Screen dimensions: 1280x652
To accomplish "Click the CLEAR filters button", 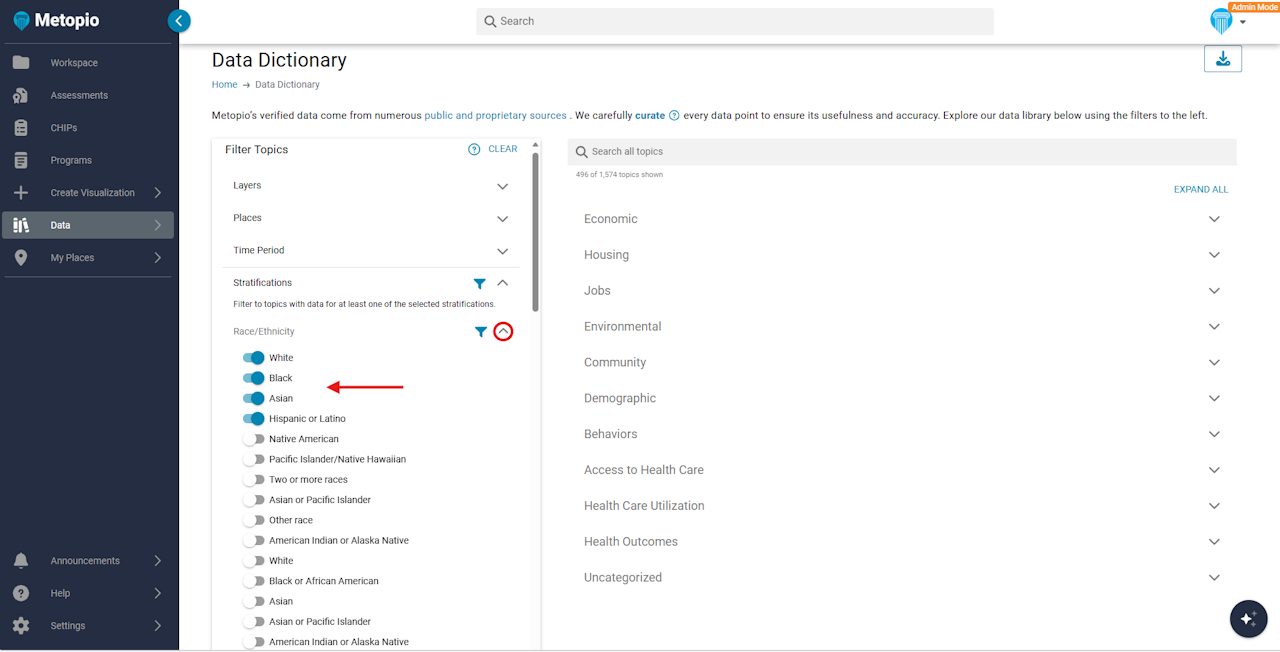I will point(503,149).
